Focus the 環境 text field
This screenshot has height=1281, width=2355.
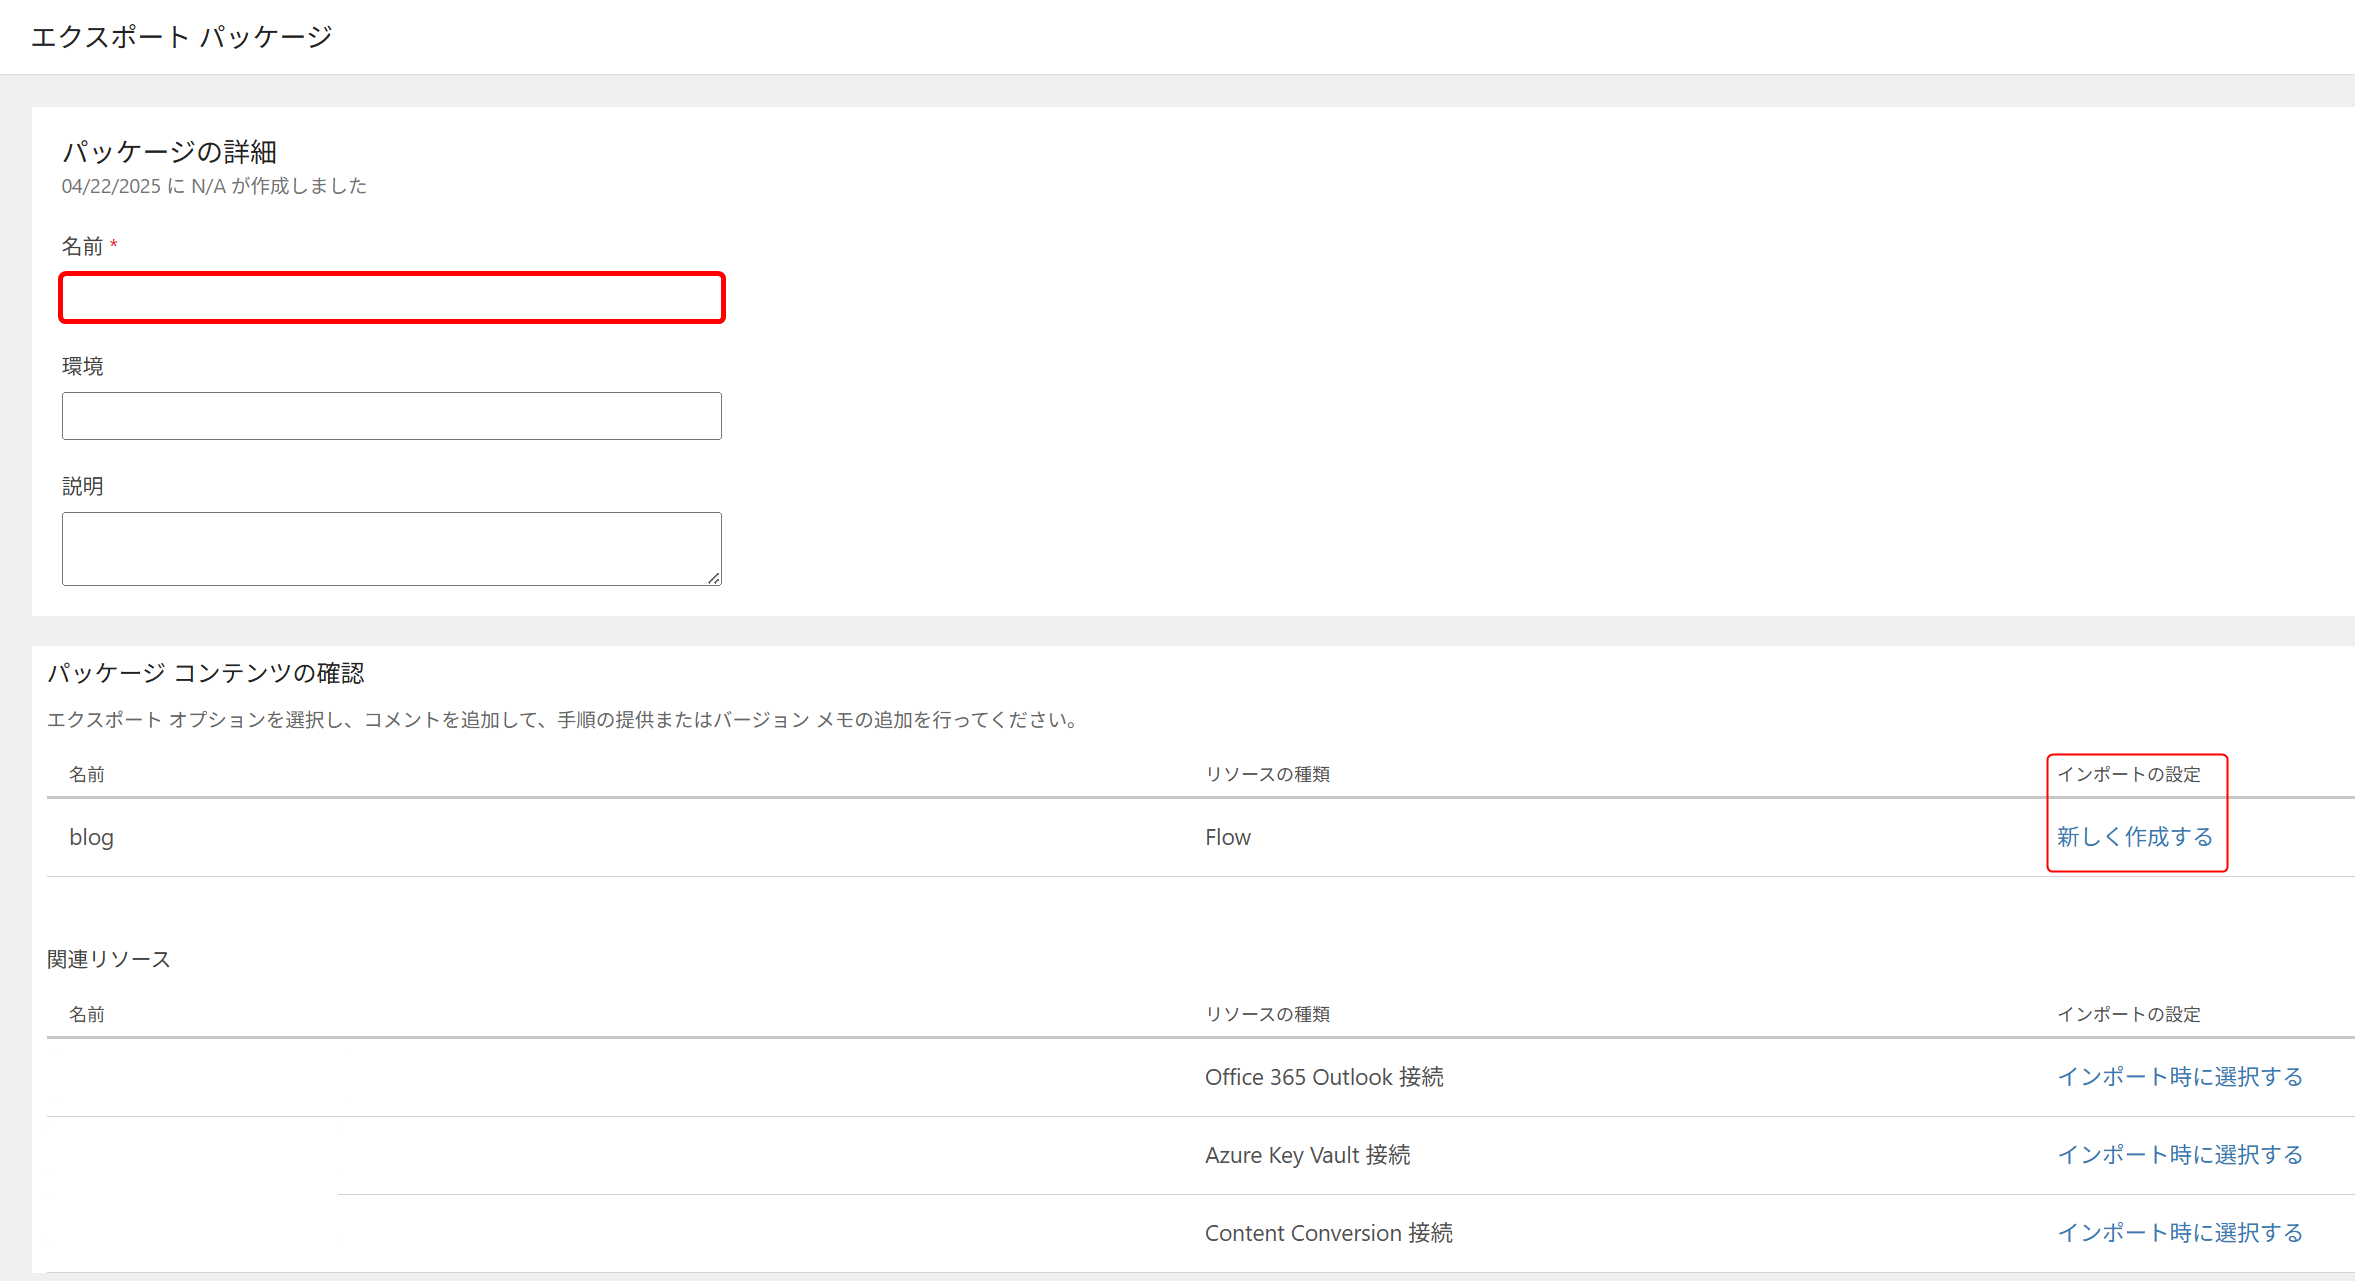(391, 416)
